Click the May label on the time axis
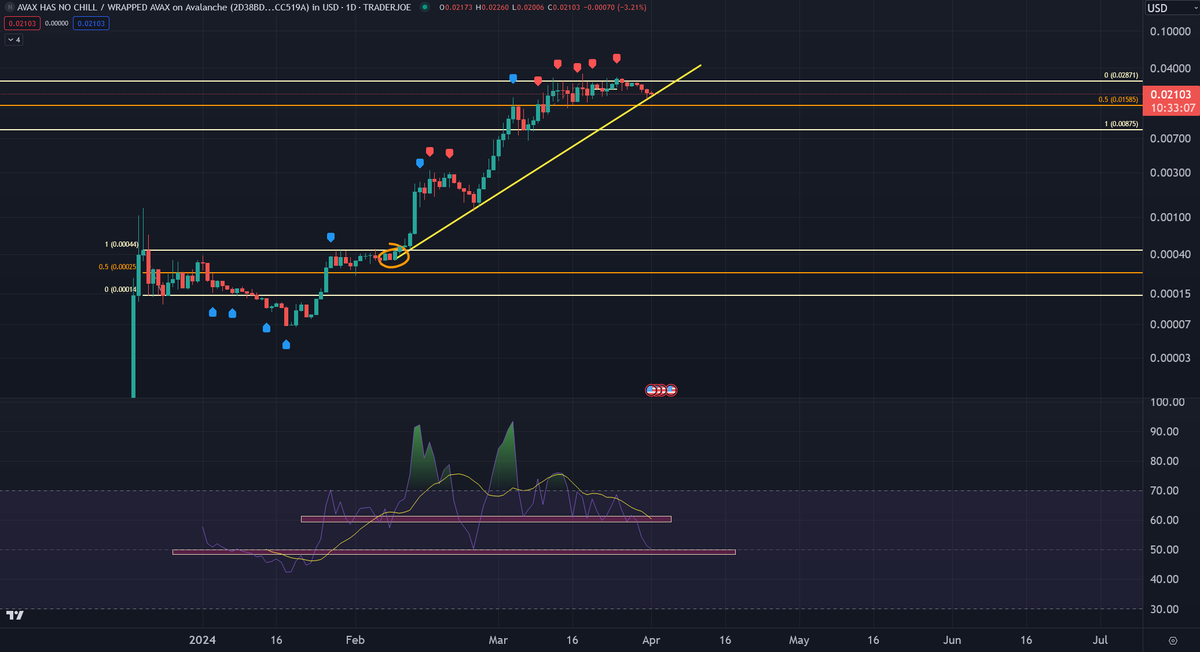This screenshot has width=1200, height=652. pyautogui.click(x=798, y=638)
